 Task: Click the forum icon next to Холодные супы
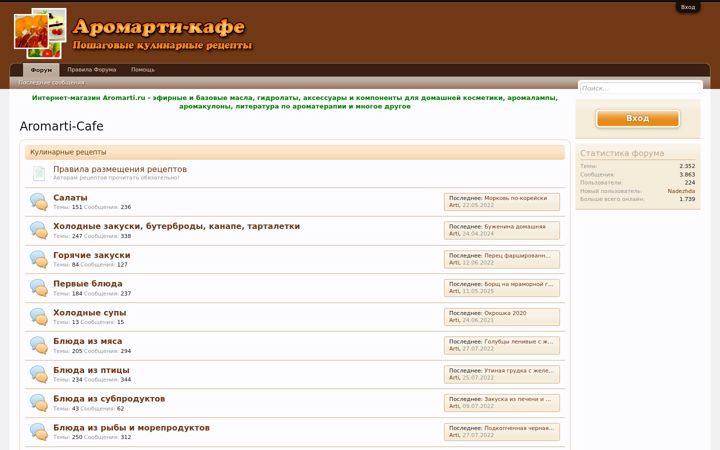point(39,316)
